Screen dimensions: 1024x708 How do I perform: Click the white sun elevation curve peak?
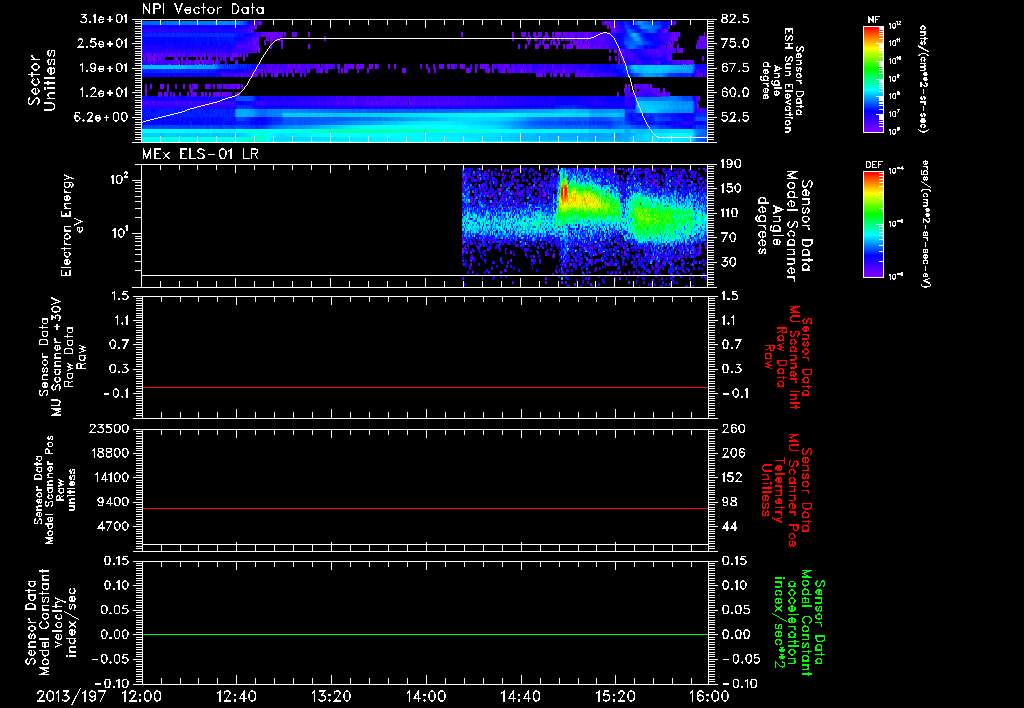606,33
